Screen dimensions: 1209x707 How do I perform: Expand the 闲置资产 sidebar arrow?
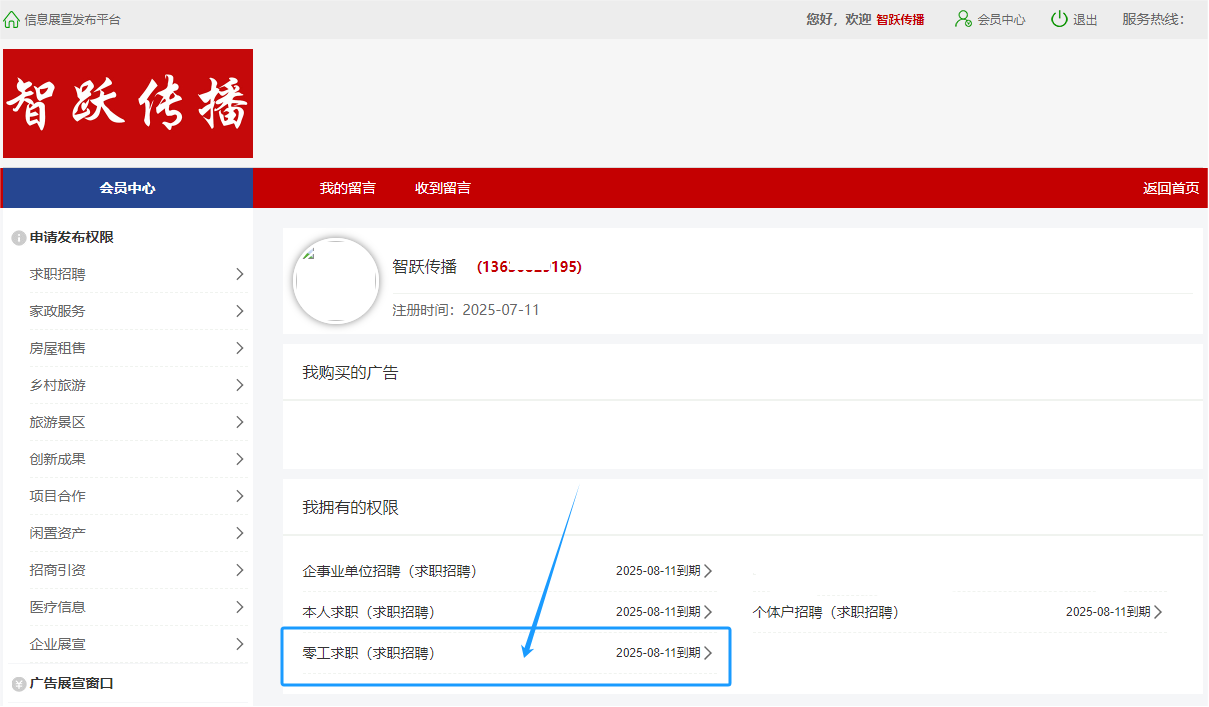tap(240, 533)
